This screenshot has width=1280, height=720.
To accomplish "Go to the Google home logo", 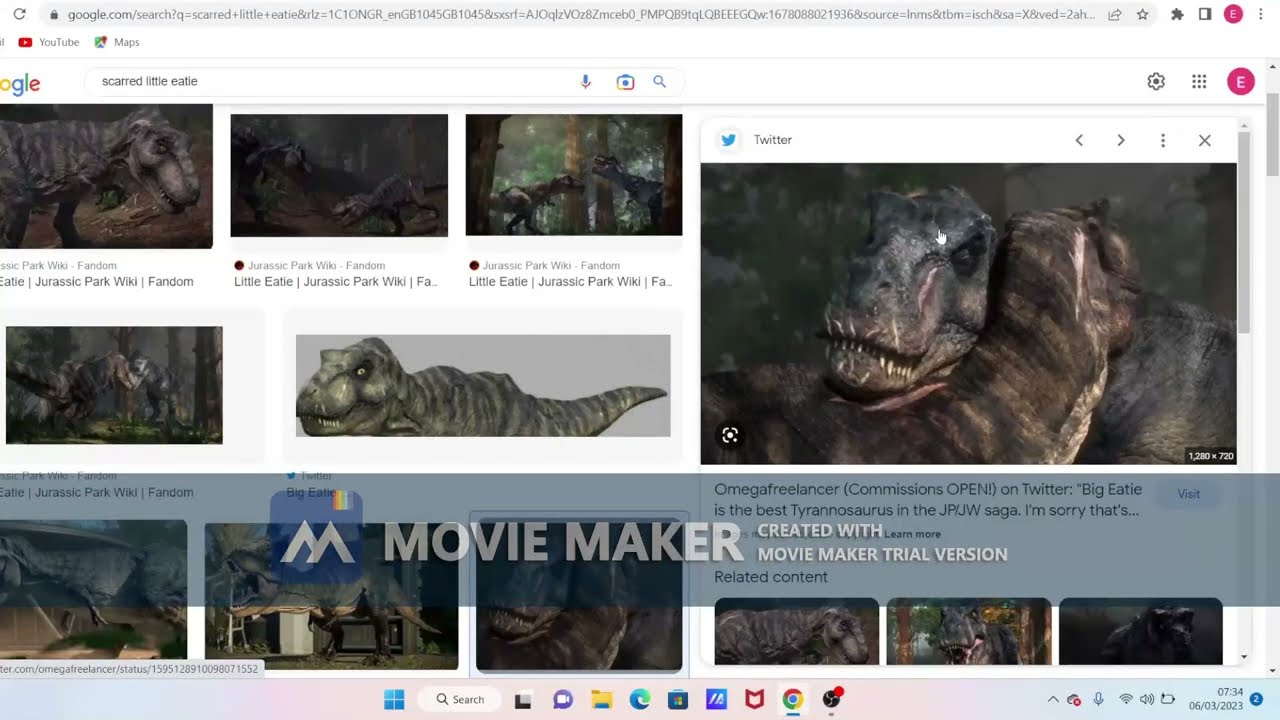I will pos(20,84).
